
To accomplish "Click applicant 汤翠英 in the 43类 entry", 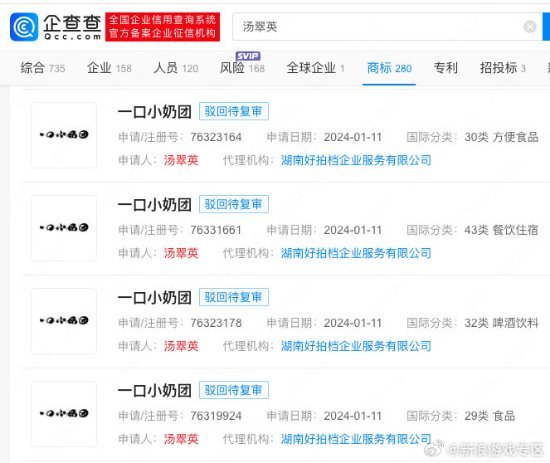I will pyautogui.click(x=181, y=253).
